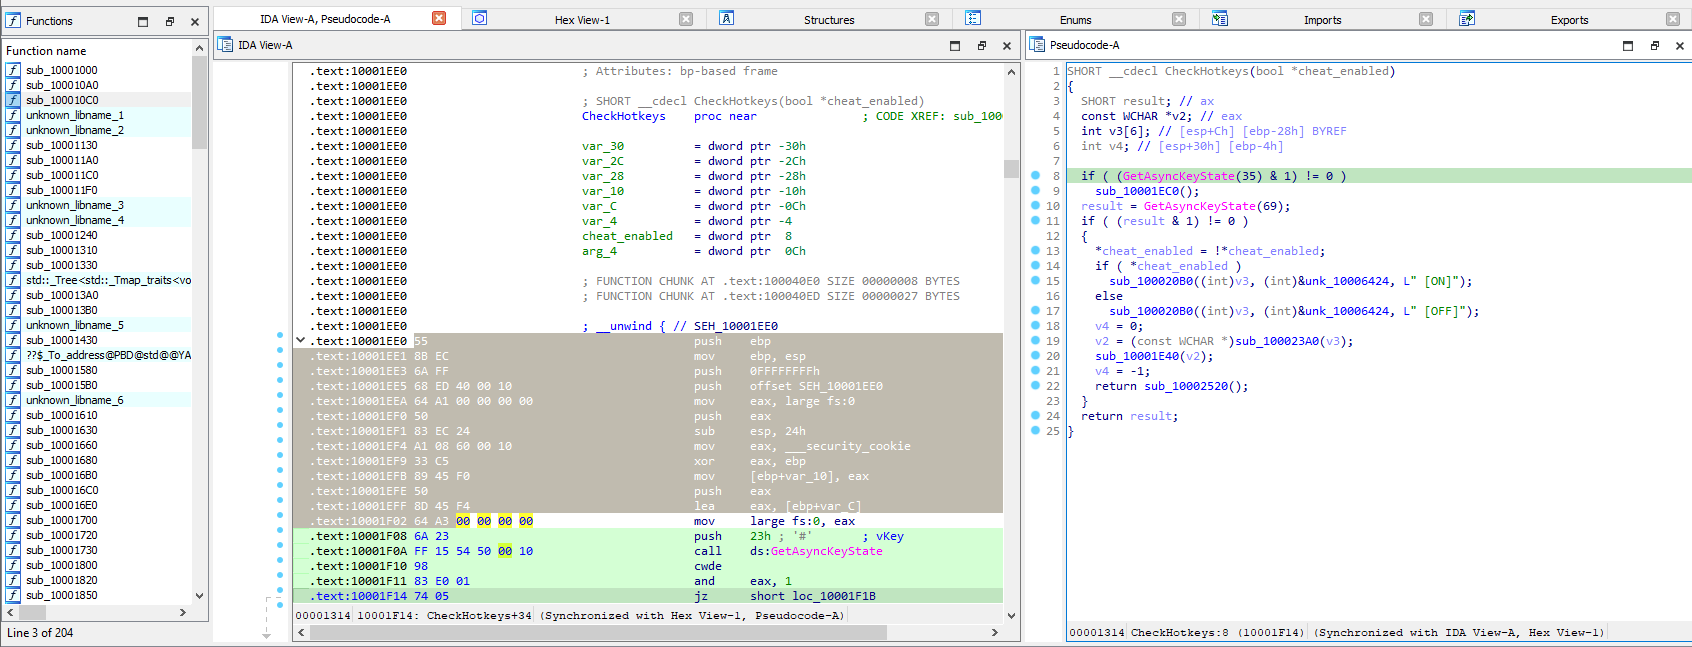Click the Hex View-1 tab icon
This screenshot has width=1692, height=647.
pos(479,19)
